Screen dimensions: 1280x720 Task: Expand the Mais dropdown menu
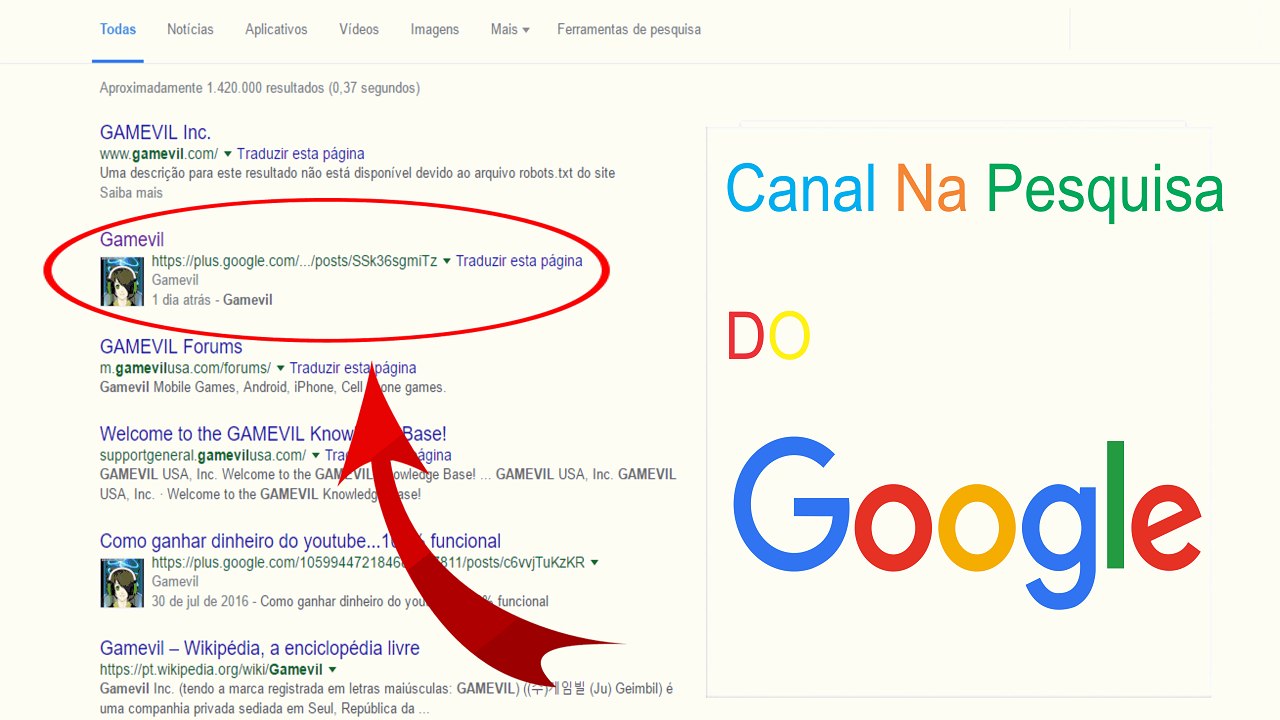click(x=510, y=30)
